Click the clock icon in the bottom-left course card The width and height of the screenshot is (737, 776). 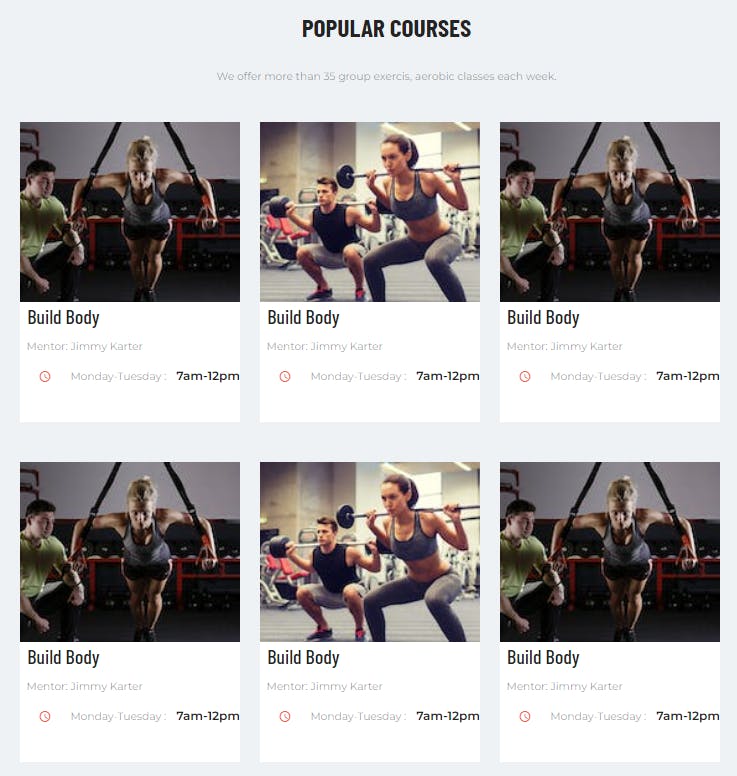[45, 717]
